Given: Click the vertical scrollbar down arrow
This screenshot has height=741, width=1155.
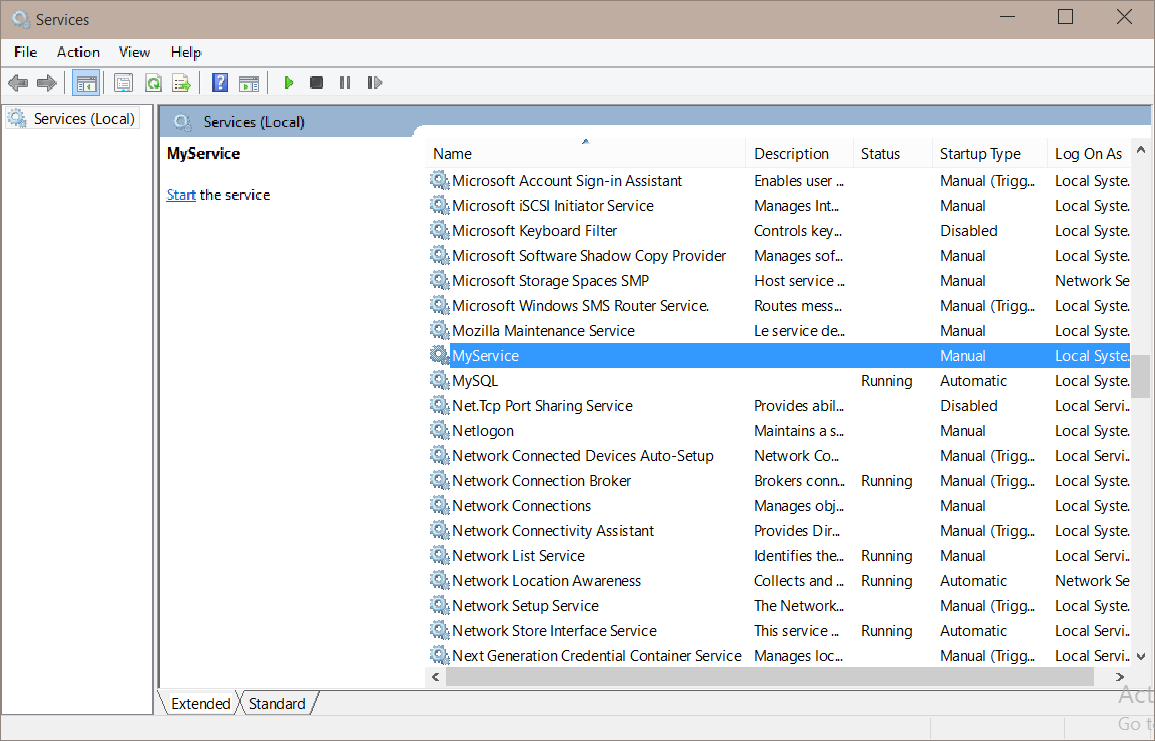Looking at the screenshot, I should (1141, 656).
